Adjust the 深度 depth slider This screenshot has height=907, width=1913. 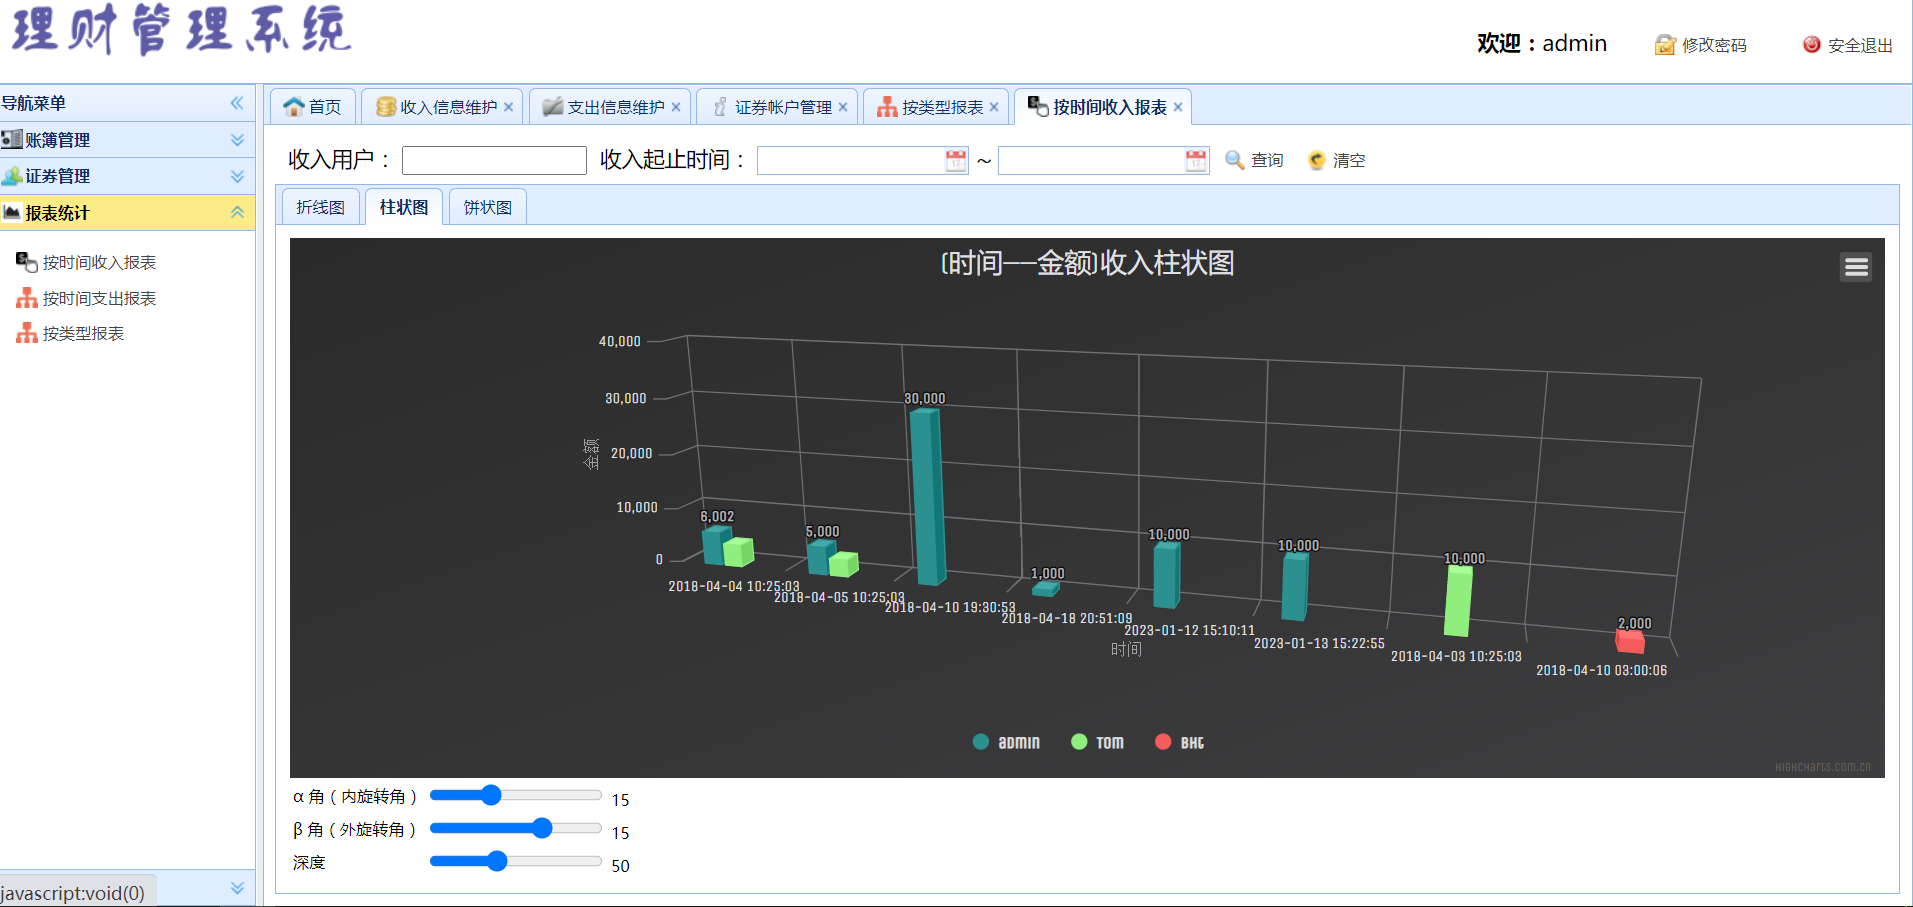pos(497,861)
